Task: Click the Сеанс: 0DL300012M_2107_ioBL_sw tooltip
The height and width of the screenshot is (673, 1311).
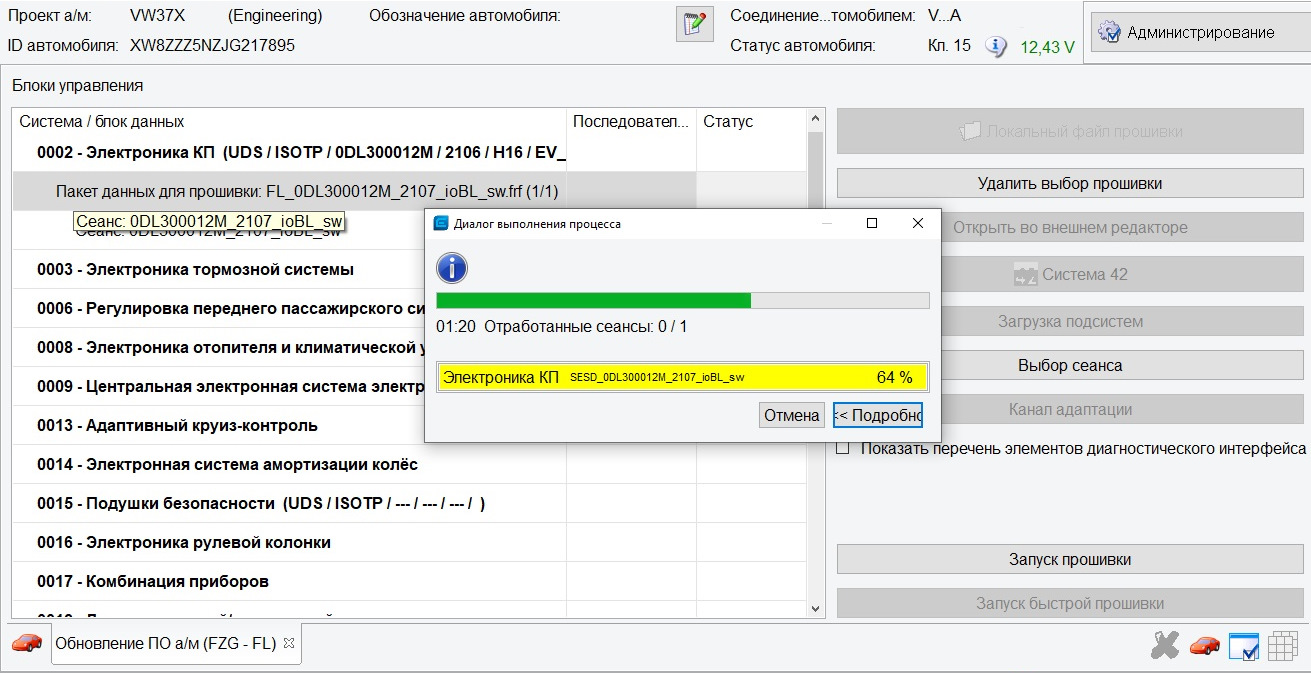Action: (208, 221)
